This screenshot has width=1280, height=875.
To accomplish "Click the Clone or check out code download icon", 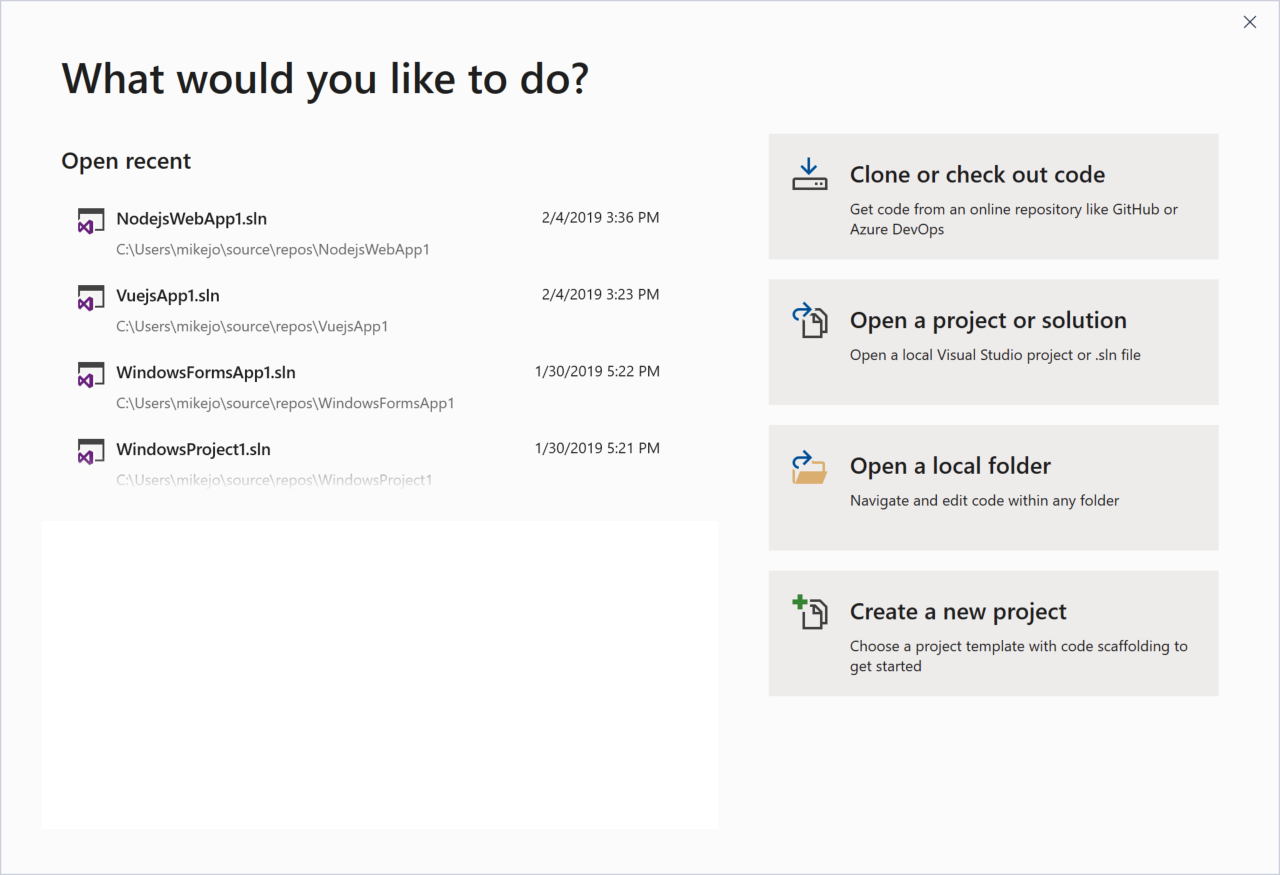I will coord(809,174).
